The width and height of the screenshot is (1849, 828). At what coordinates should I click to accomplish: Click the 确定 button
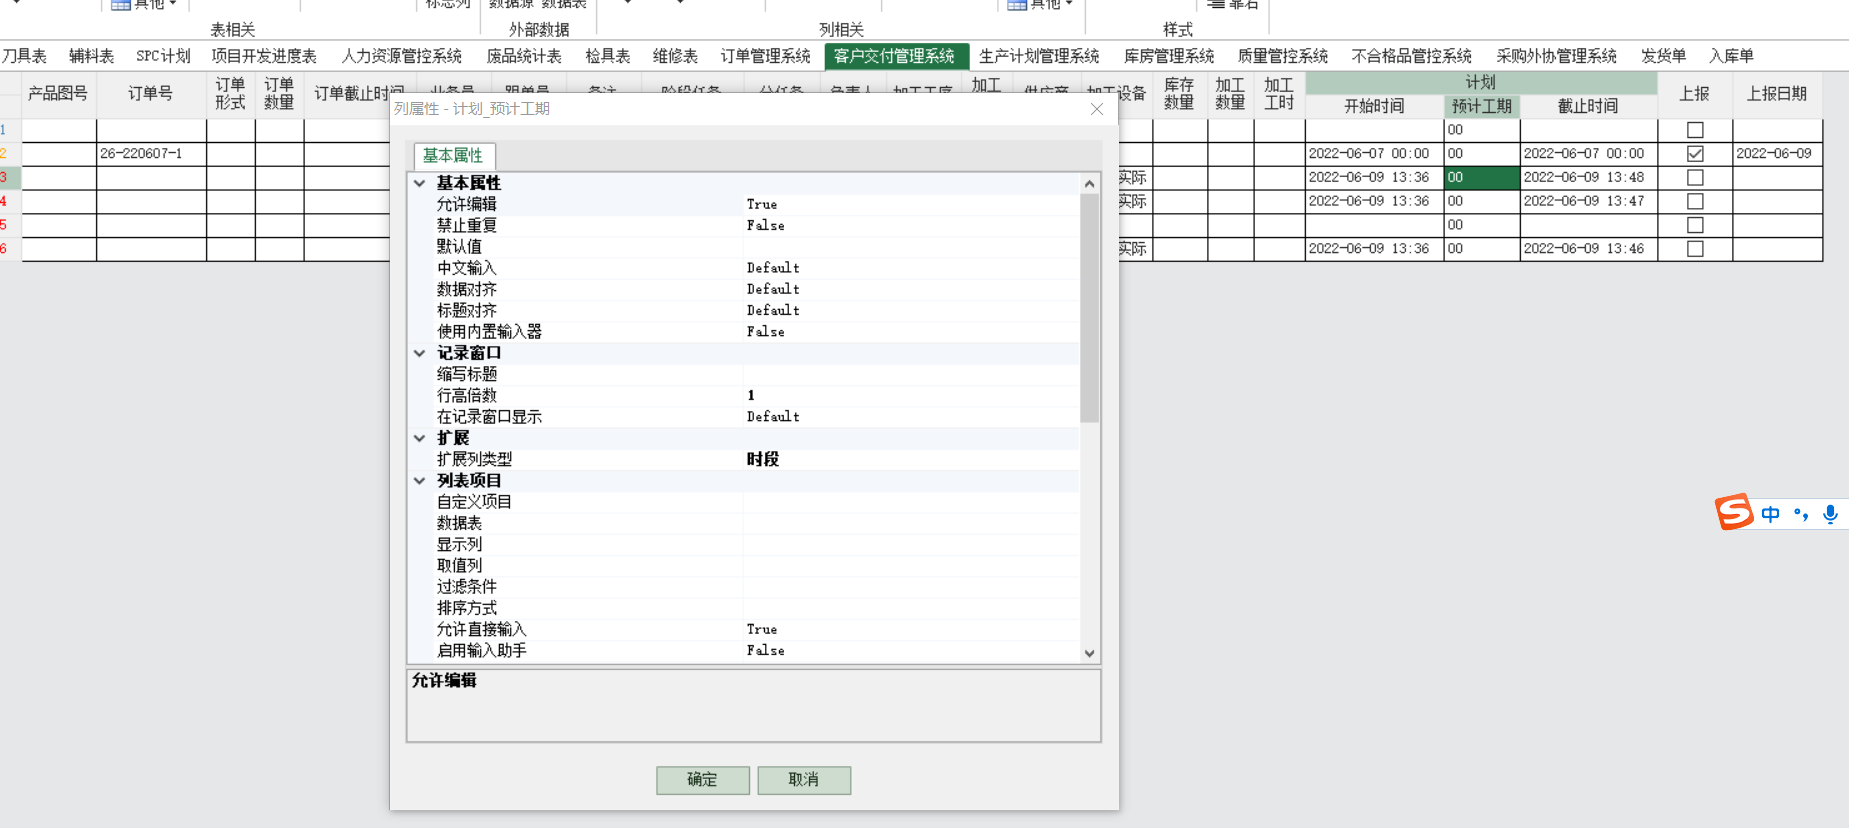point(702,780)
